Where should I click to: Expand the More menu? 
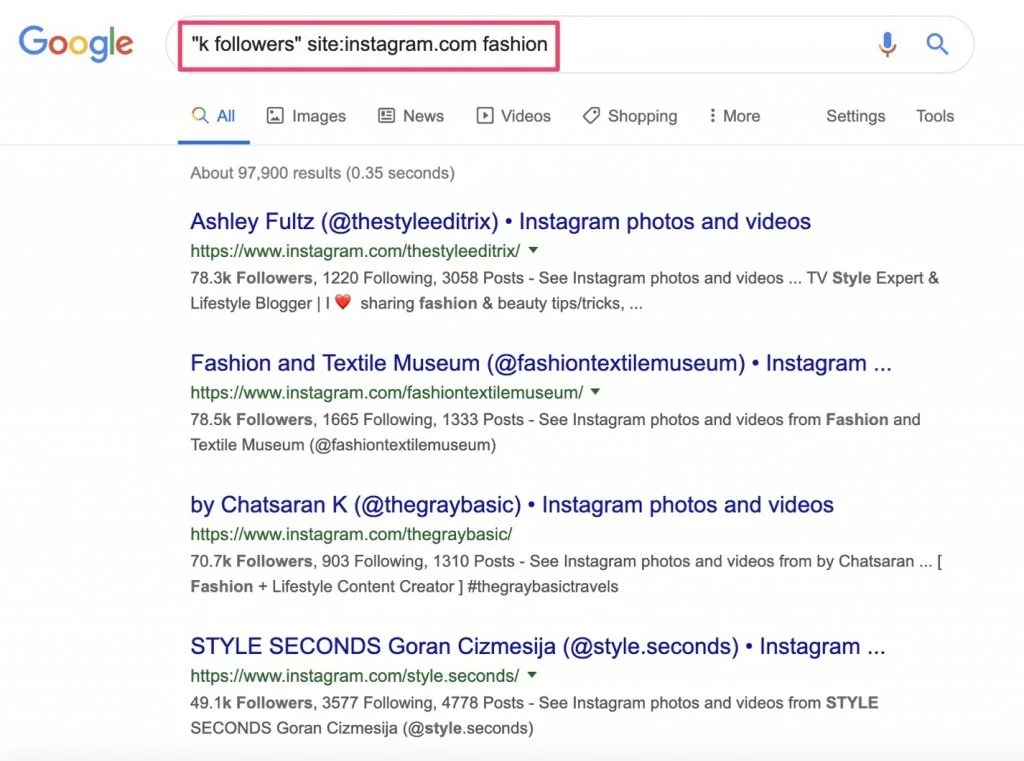click(x=735, y=116)
